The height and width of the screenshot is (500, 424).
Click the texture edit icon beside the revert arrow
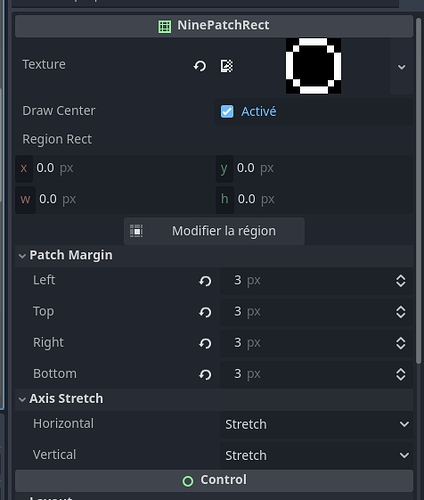[227, 66]
